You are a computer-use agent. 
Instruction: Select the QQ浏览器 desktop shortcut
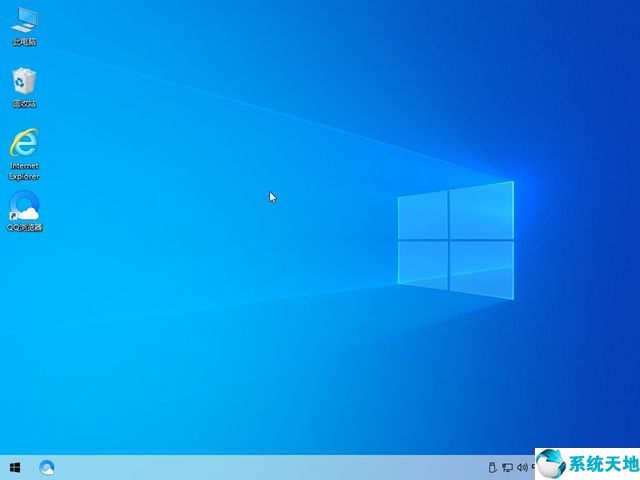coord(24,211)
